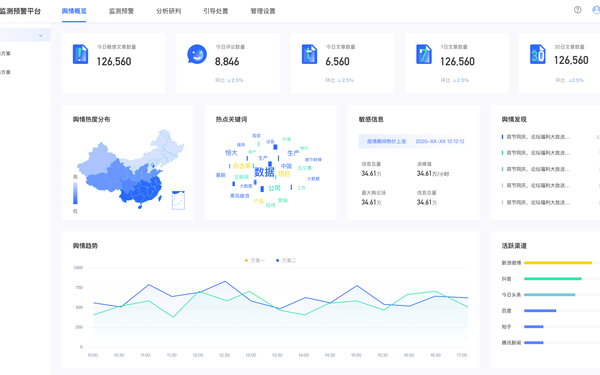Switch to the 分析研判 tab

coord(168,11)
